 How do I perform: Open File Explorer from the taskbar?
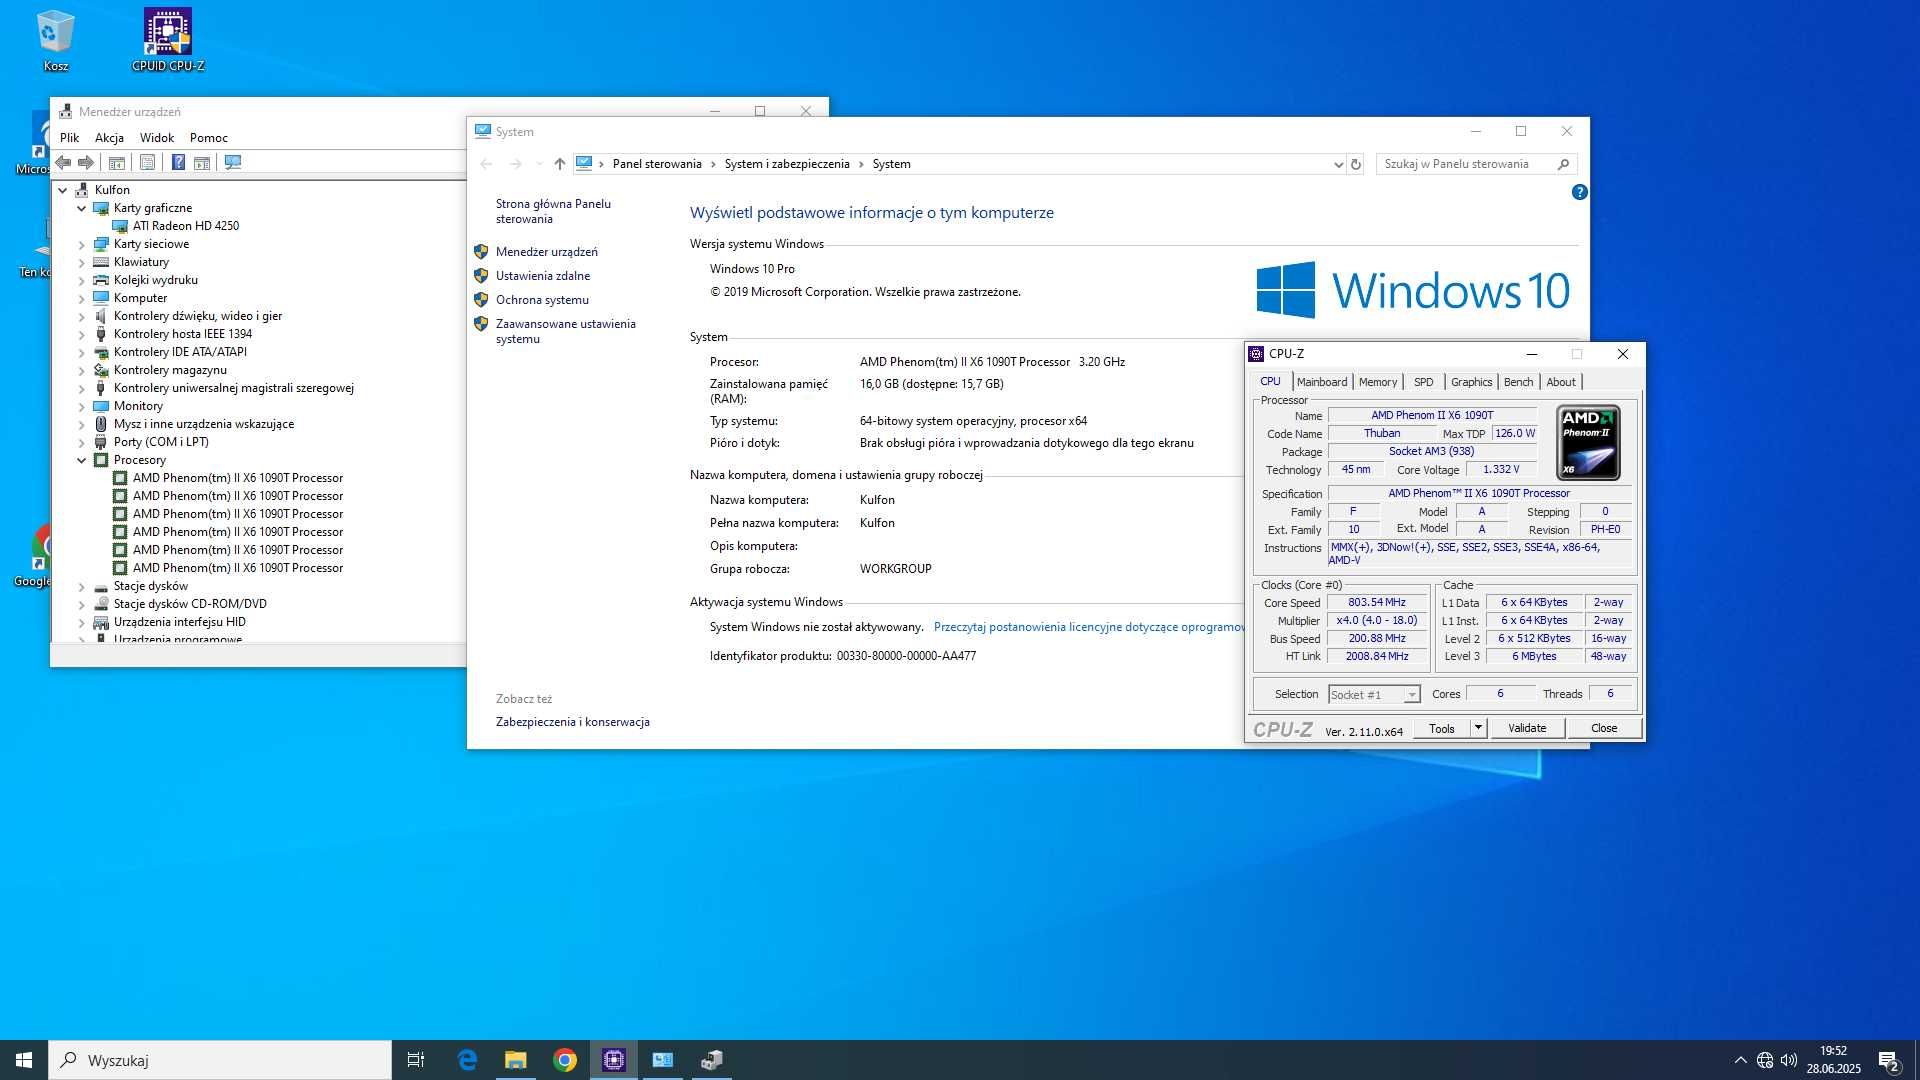(516, 1060)
